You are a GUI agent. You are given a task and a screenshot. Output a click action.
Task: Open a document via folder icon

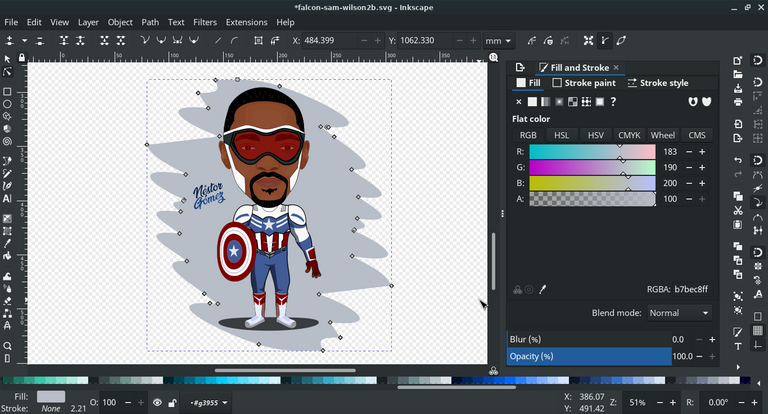tap(738, 74)
